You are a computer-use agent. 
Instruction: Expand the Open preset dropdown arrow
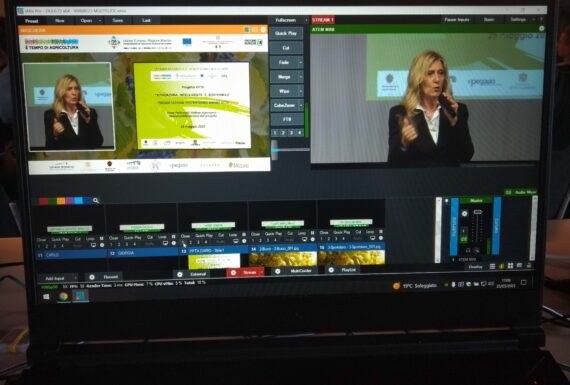(x=100, y=21)
